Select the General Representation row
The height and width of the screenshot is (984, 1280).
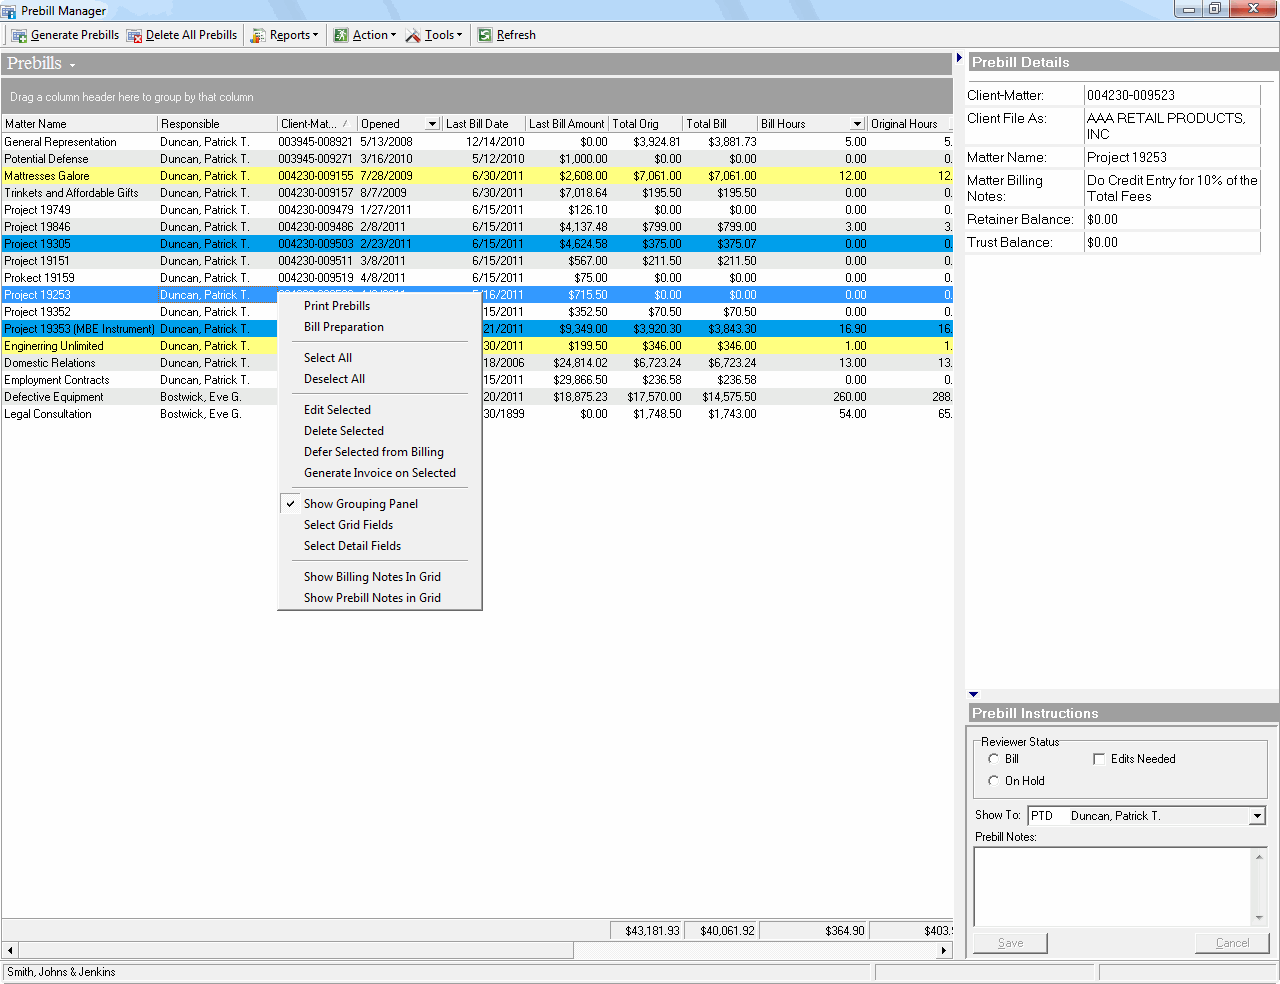(x=477, y=142)
